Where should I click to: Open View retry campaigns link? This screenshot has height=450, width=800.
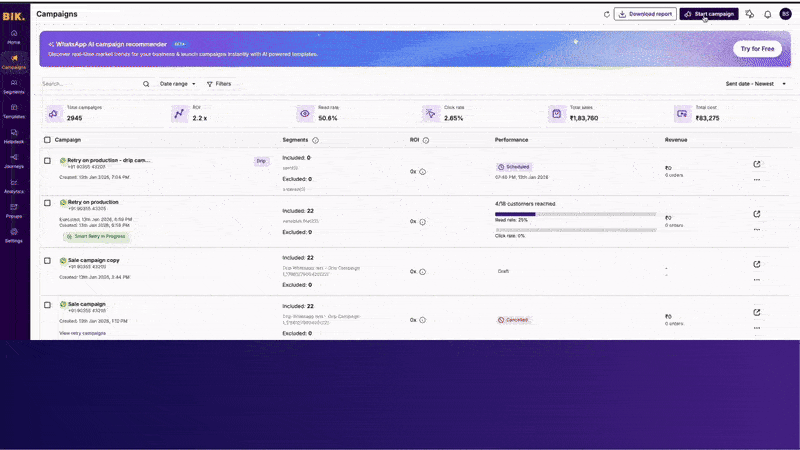pos(82,333)
